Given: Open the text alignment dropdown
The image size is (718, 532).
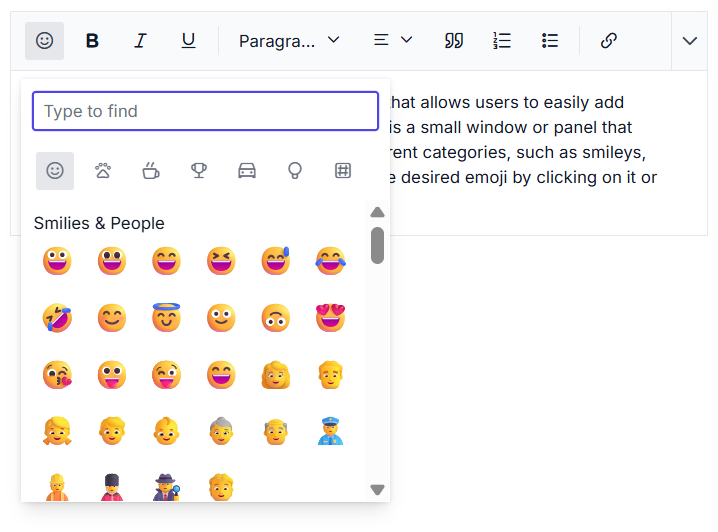Looking at the screenshot, I should pyautogui.click(x=393, y=41).
